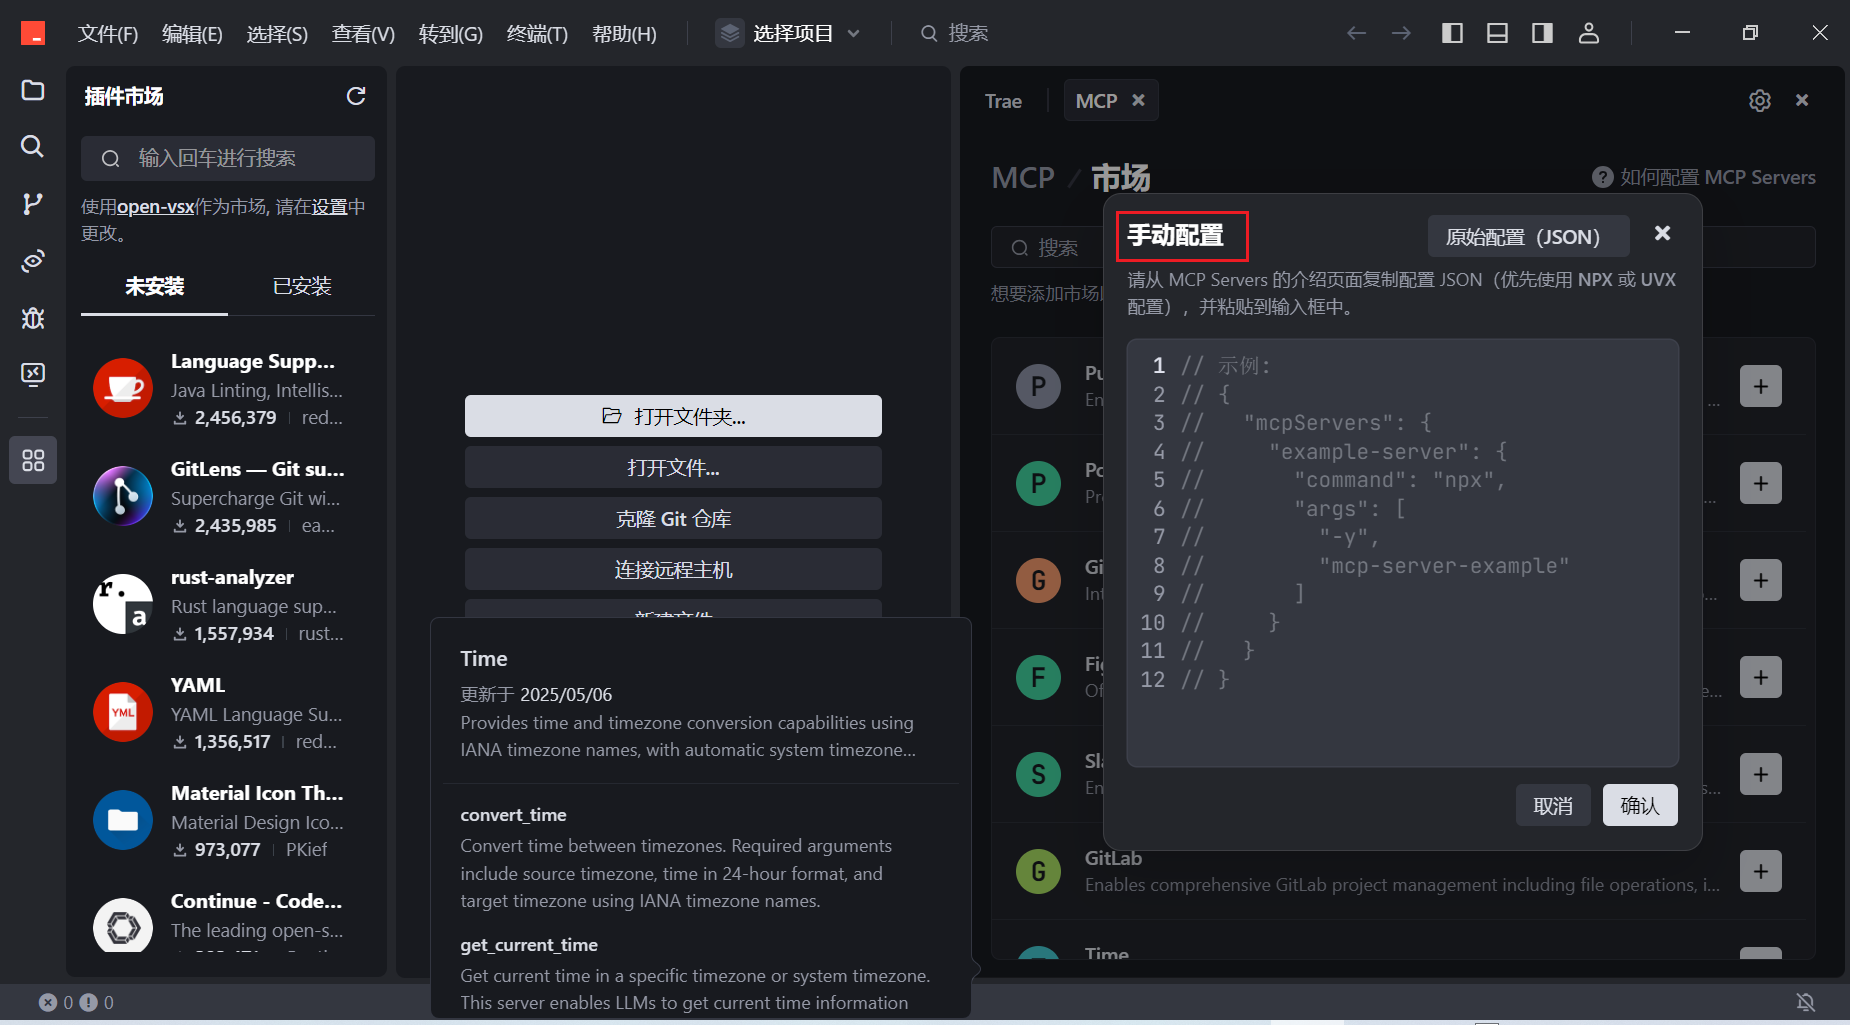Open the MCP settings gear
Viewport: 1850px width, 1025px height.
[x=1760, y=100]
